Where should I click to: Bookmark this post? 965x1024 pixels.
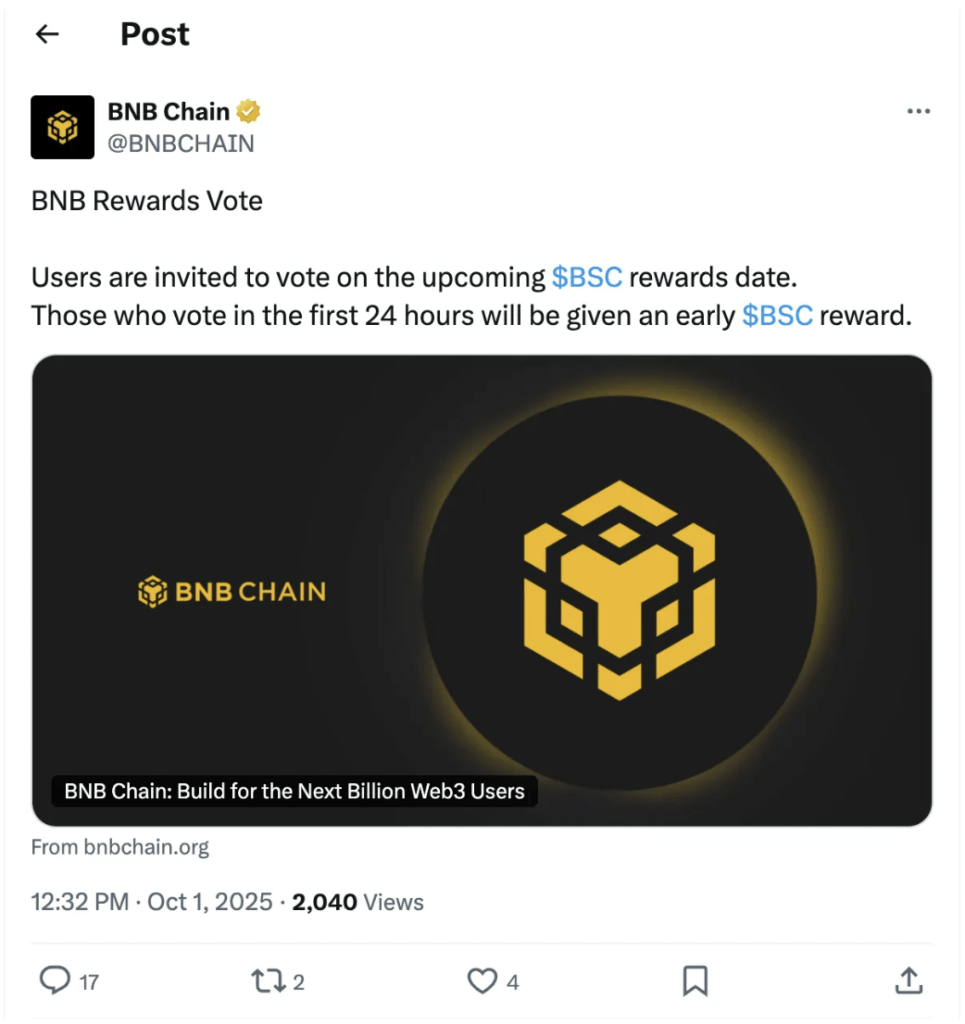pos(694,980)
